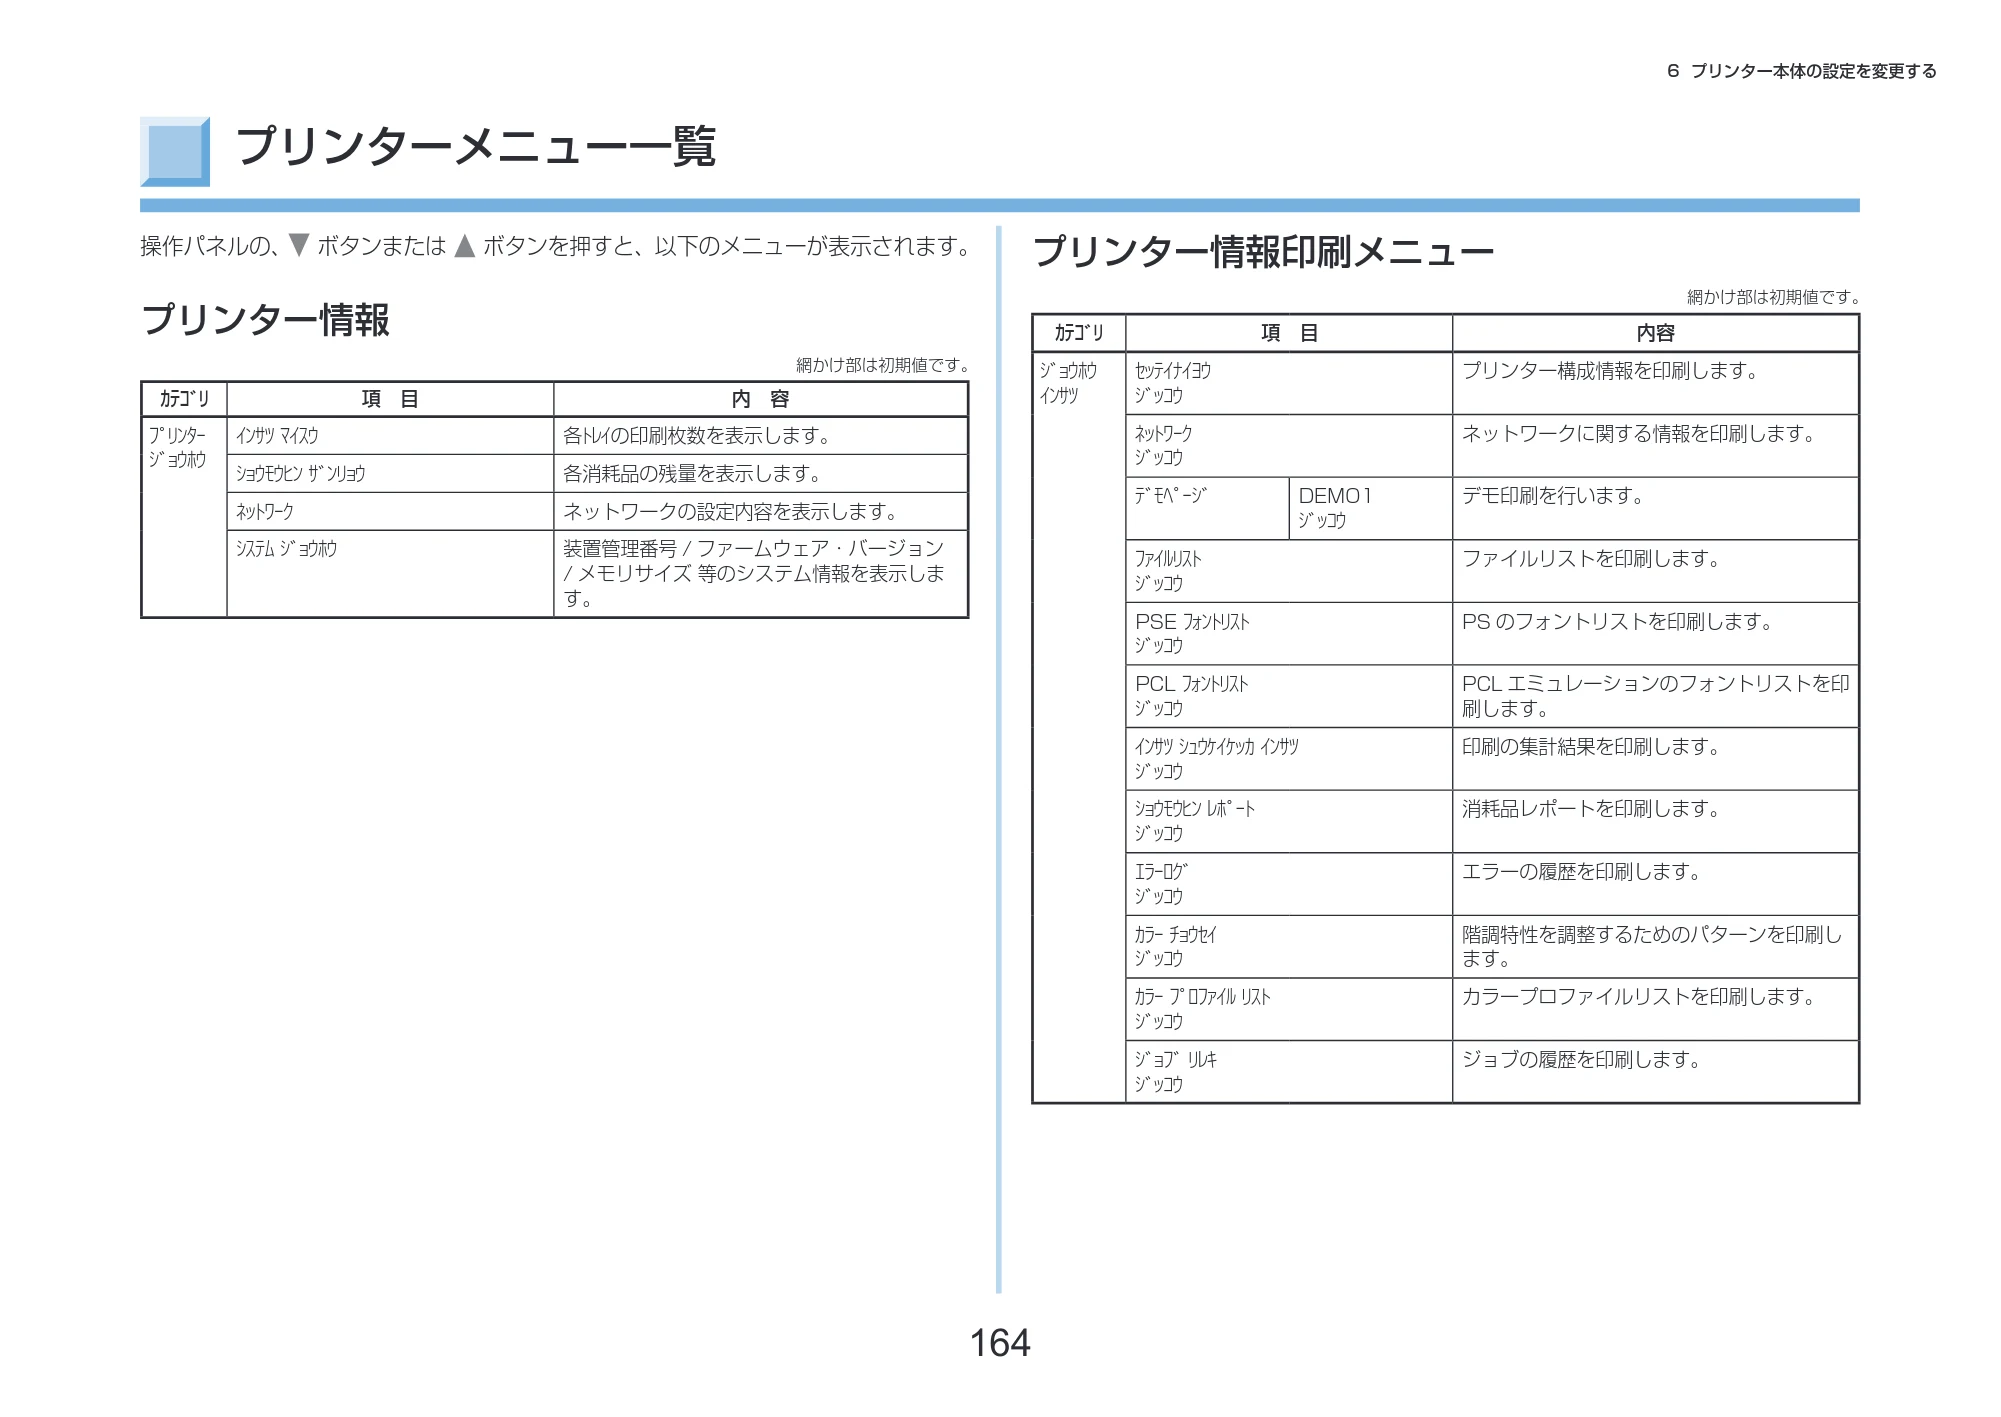Click the 網かけ部は初期値です。 note above the printer info table
The width and height of the screenshot is (2001, 1417).
coord(882,365)
